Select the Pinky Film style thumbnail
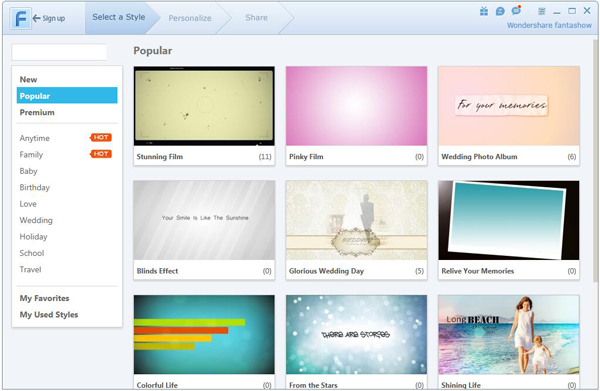Image resolution: width=600 pixels, height=391 pixels. click(356, 106)
